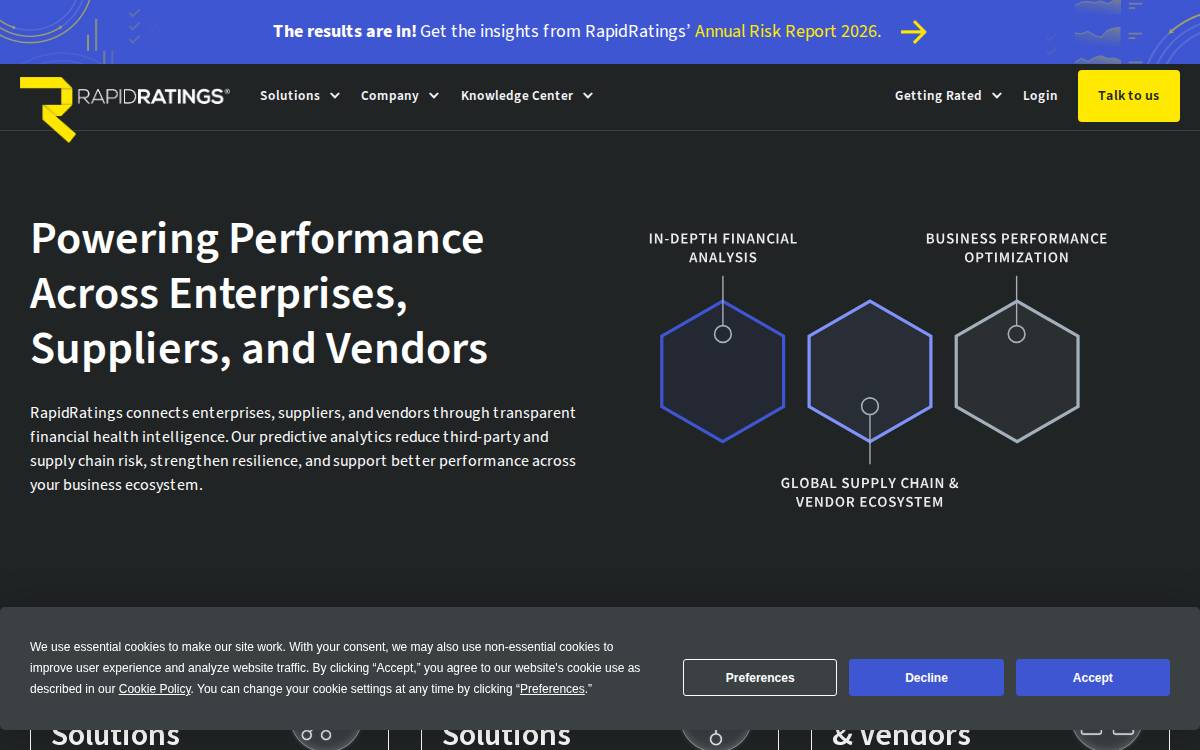
Task: Expand the Solutions chevron arrow
Action: pos(335,96)
